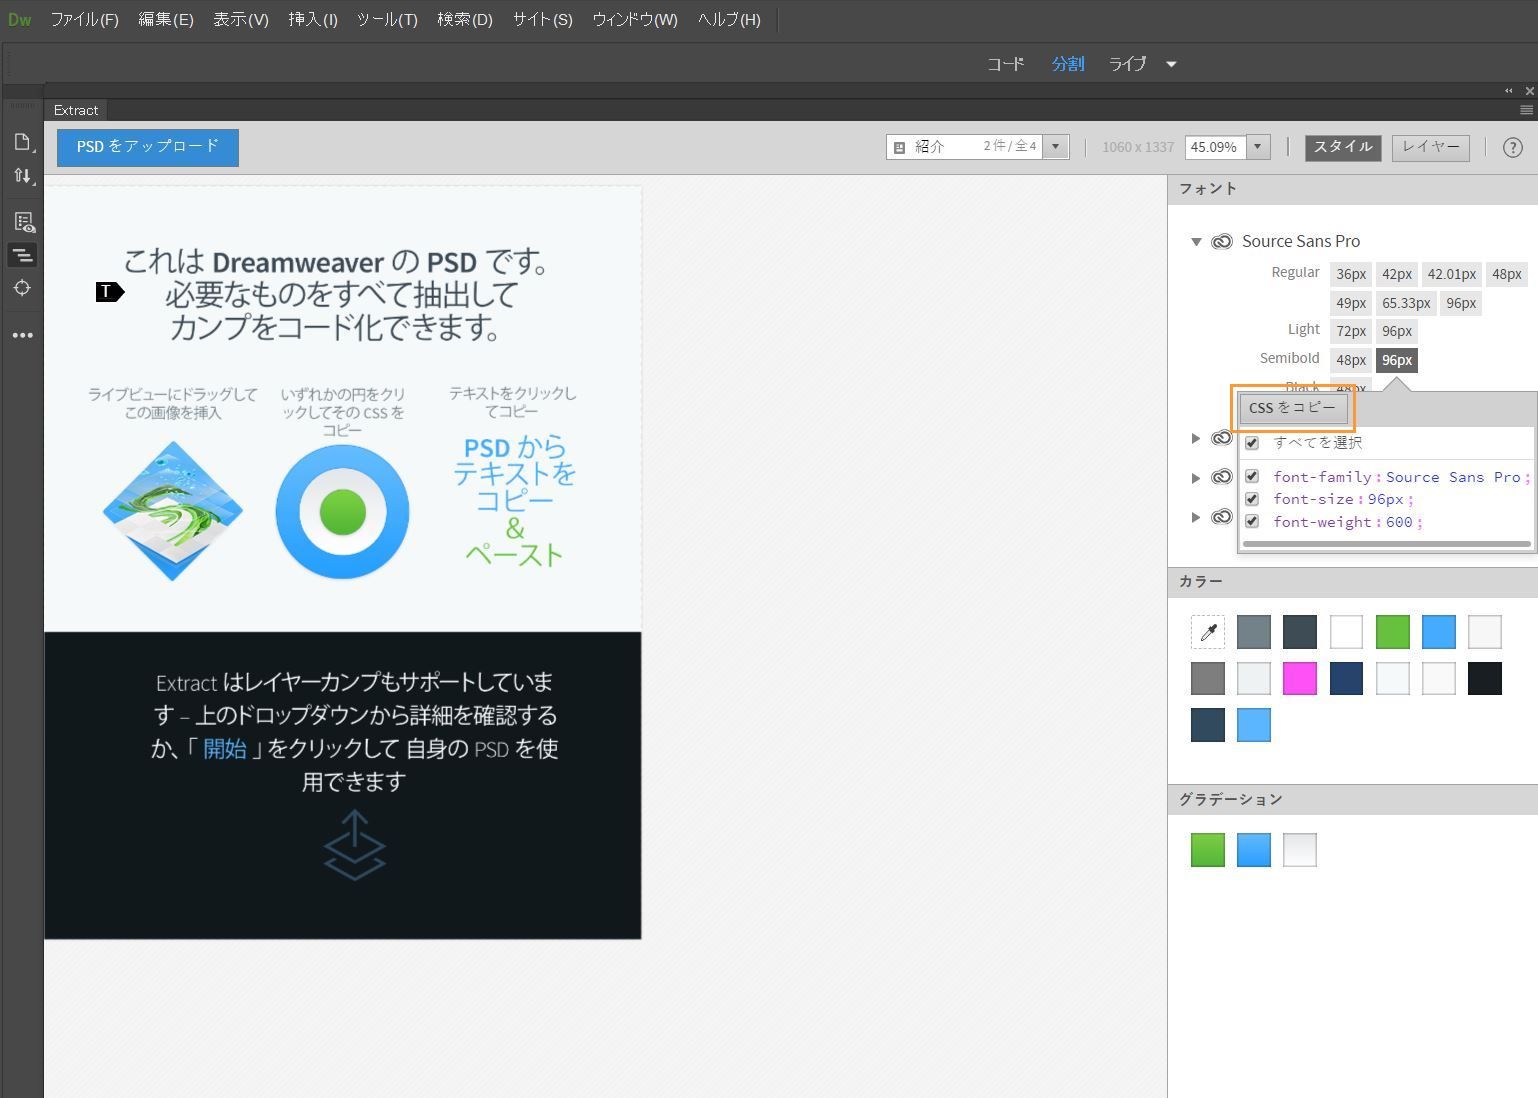Open the 表示(V) menu

[241, 20]
